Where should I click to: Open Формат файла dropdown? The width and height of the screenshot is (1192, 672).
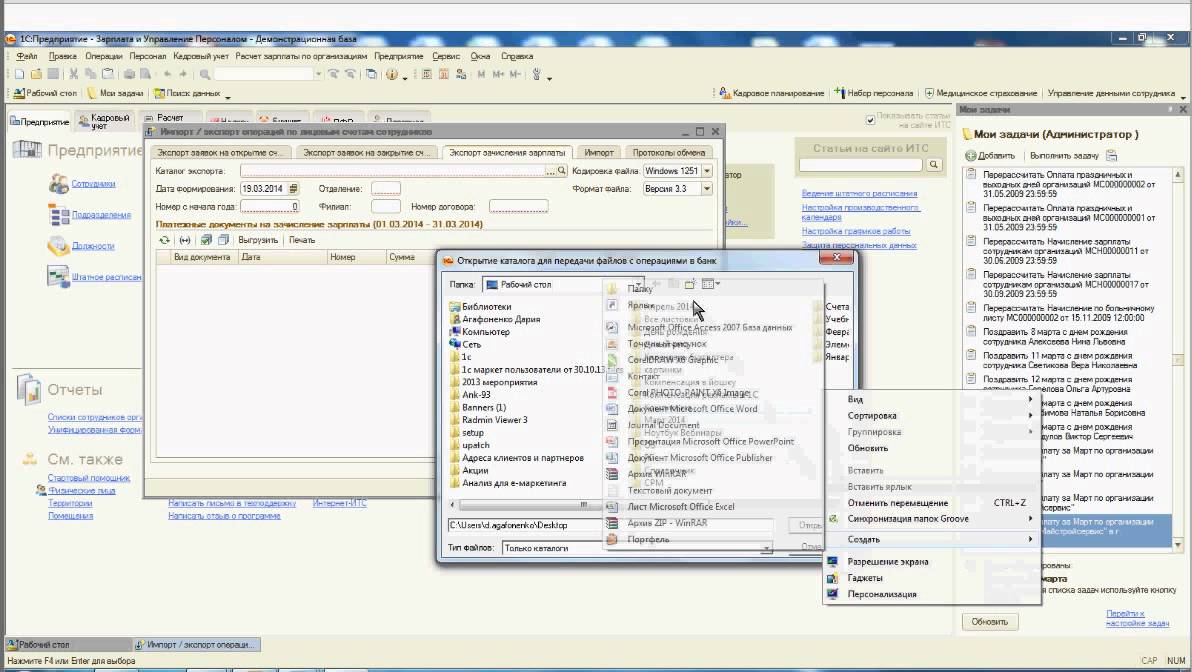pos(707,189)
